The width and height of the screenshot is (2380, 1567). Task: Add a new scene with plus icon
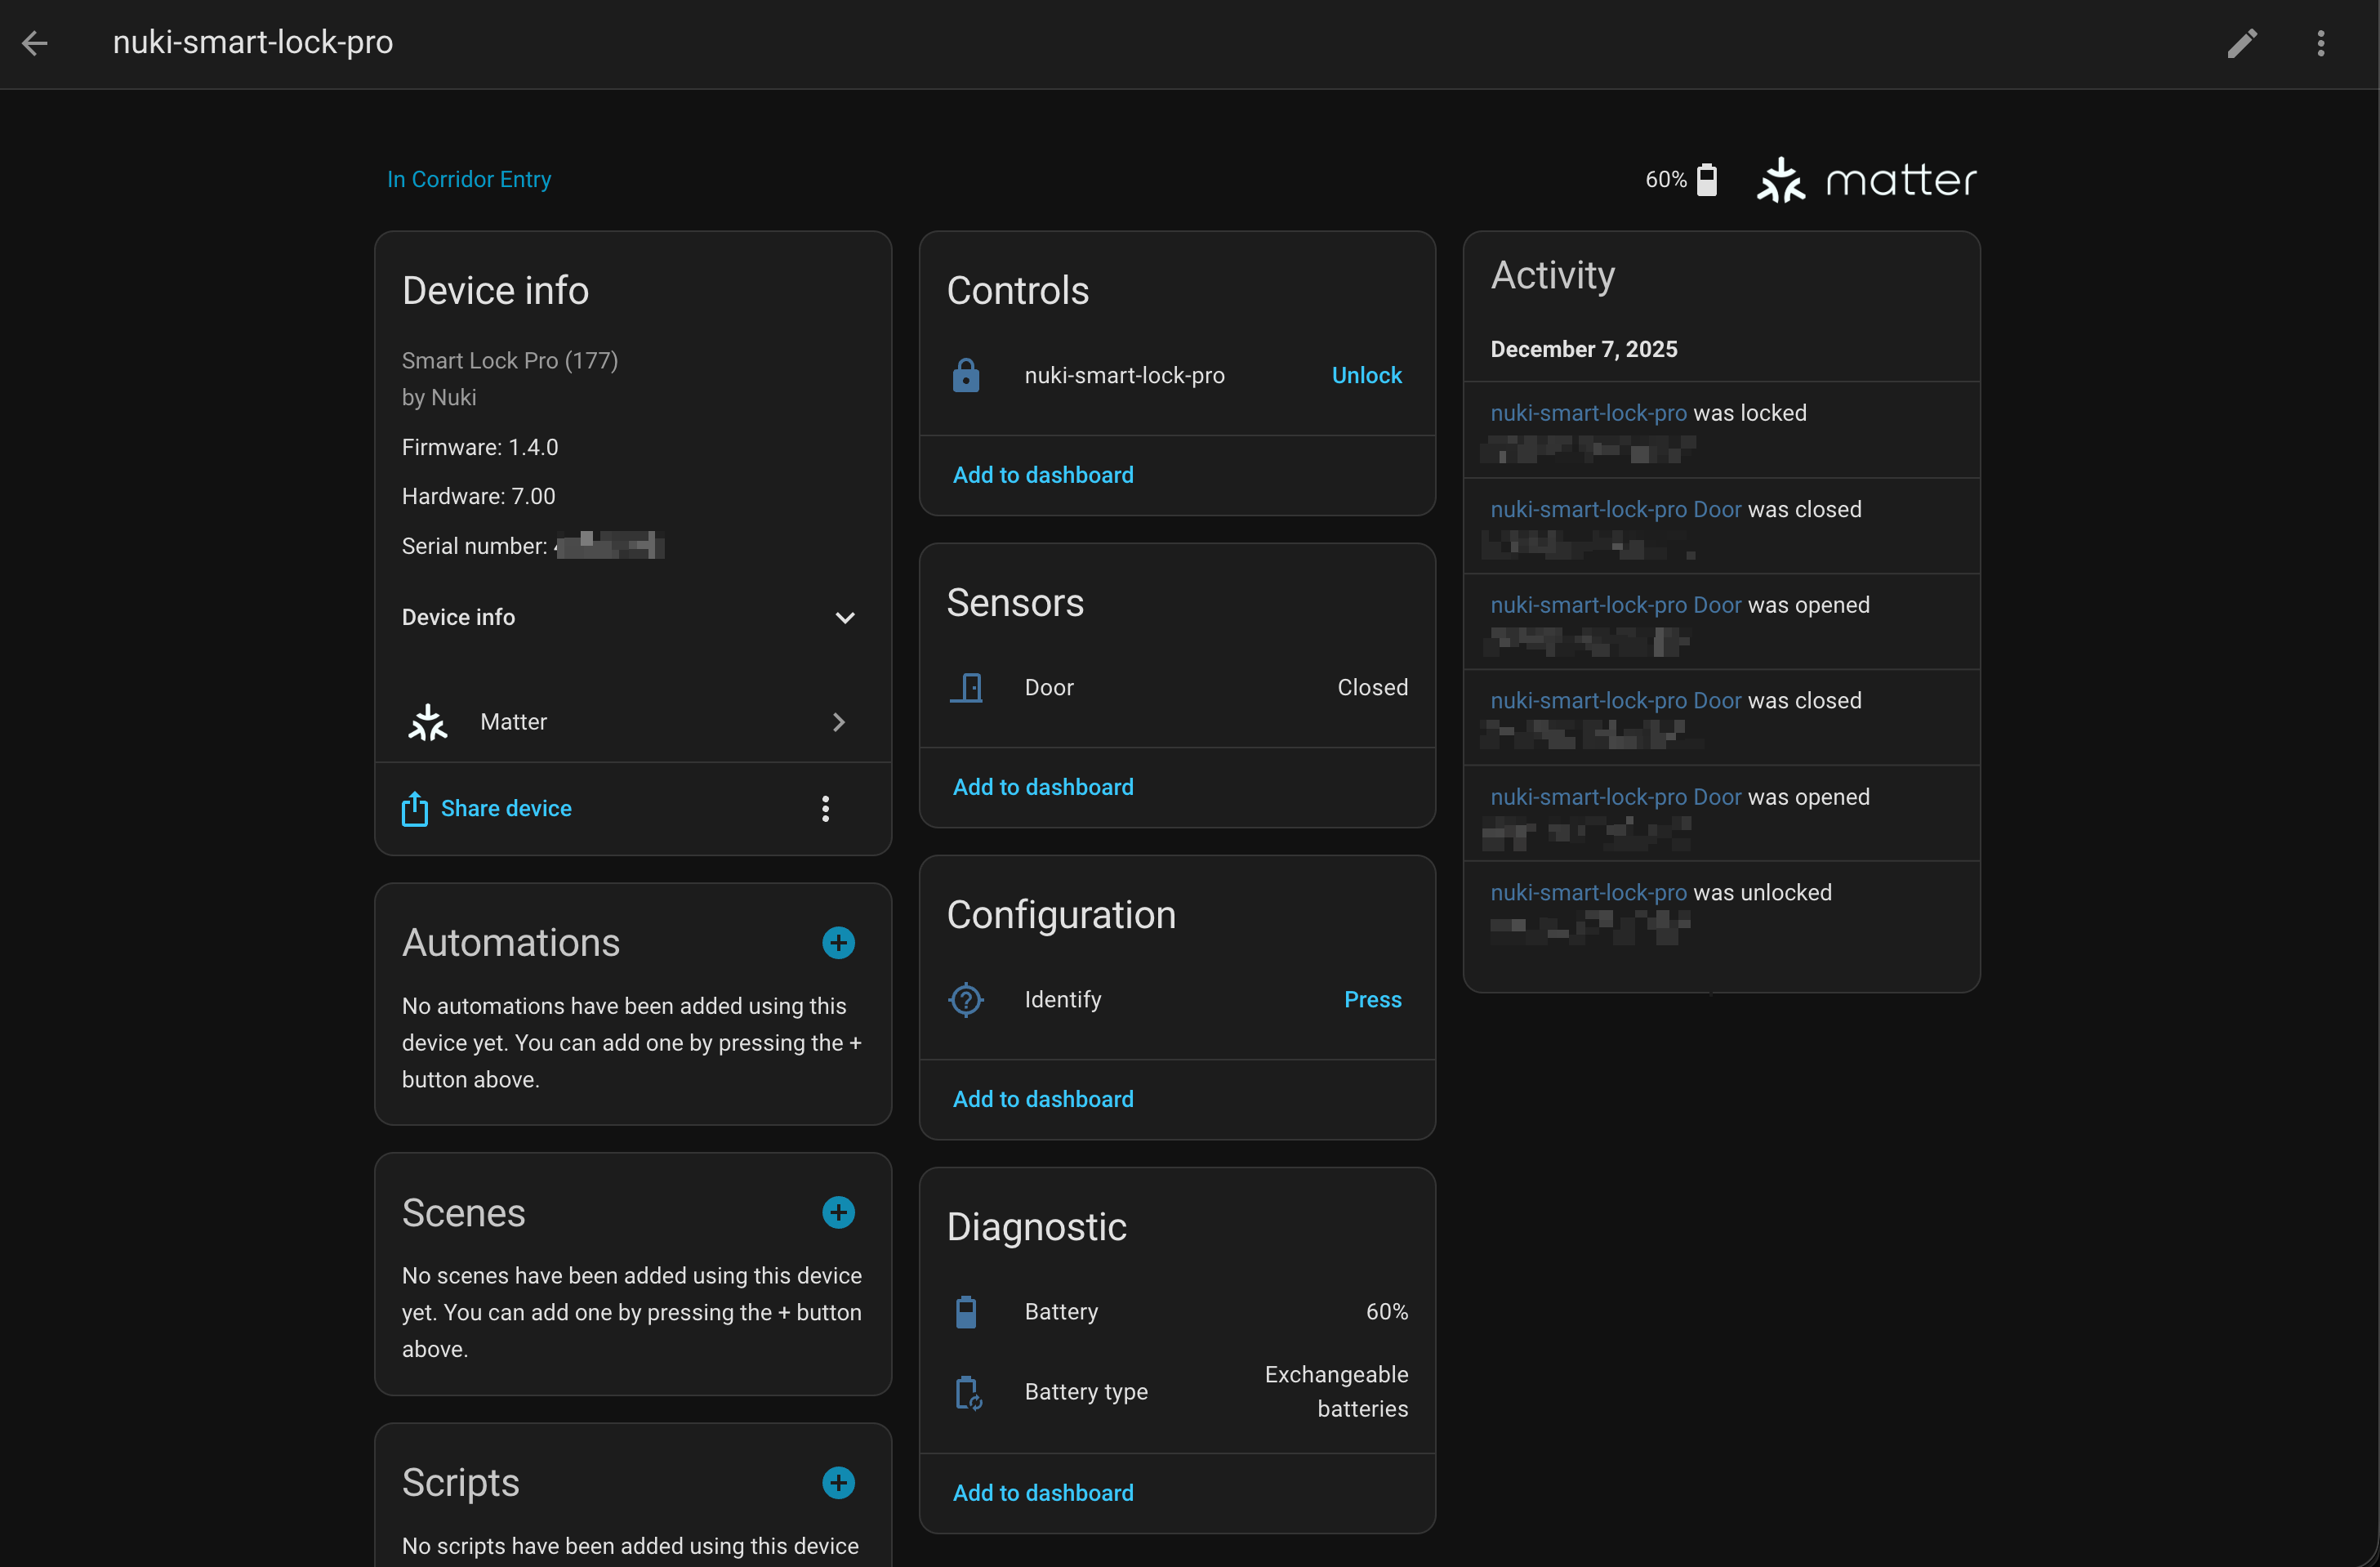click(837, 1212)
